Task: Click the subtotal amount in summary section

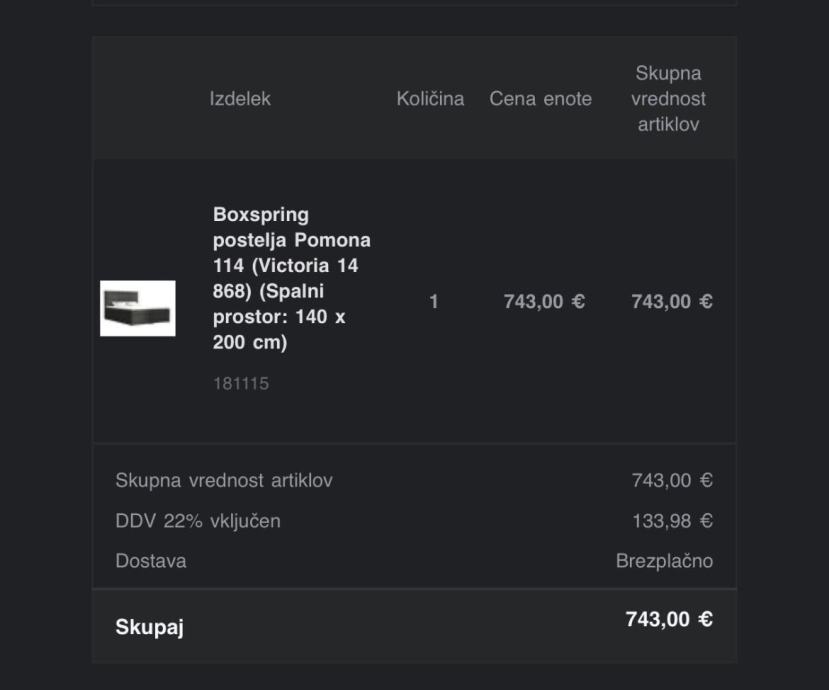Action: coord(671,480)
